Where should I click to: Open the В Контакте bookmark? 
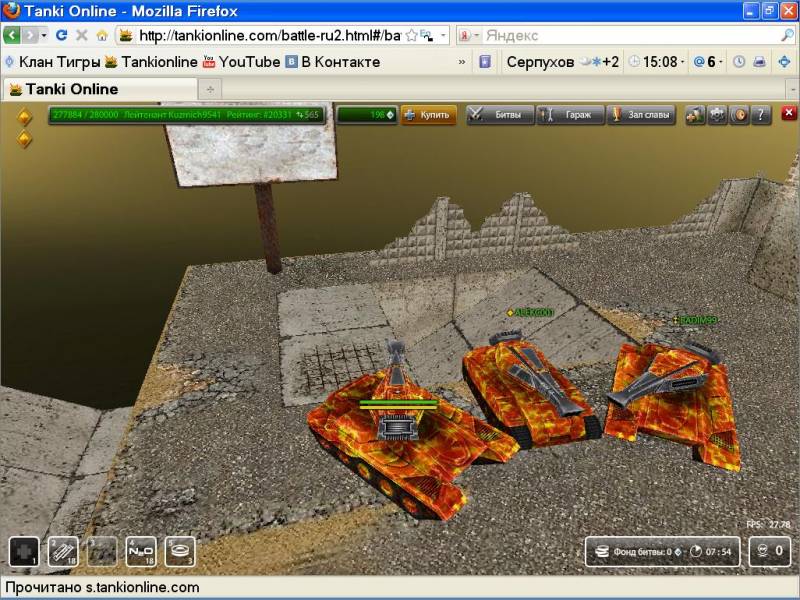click(333, 62)
